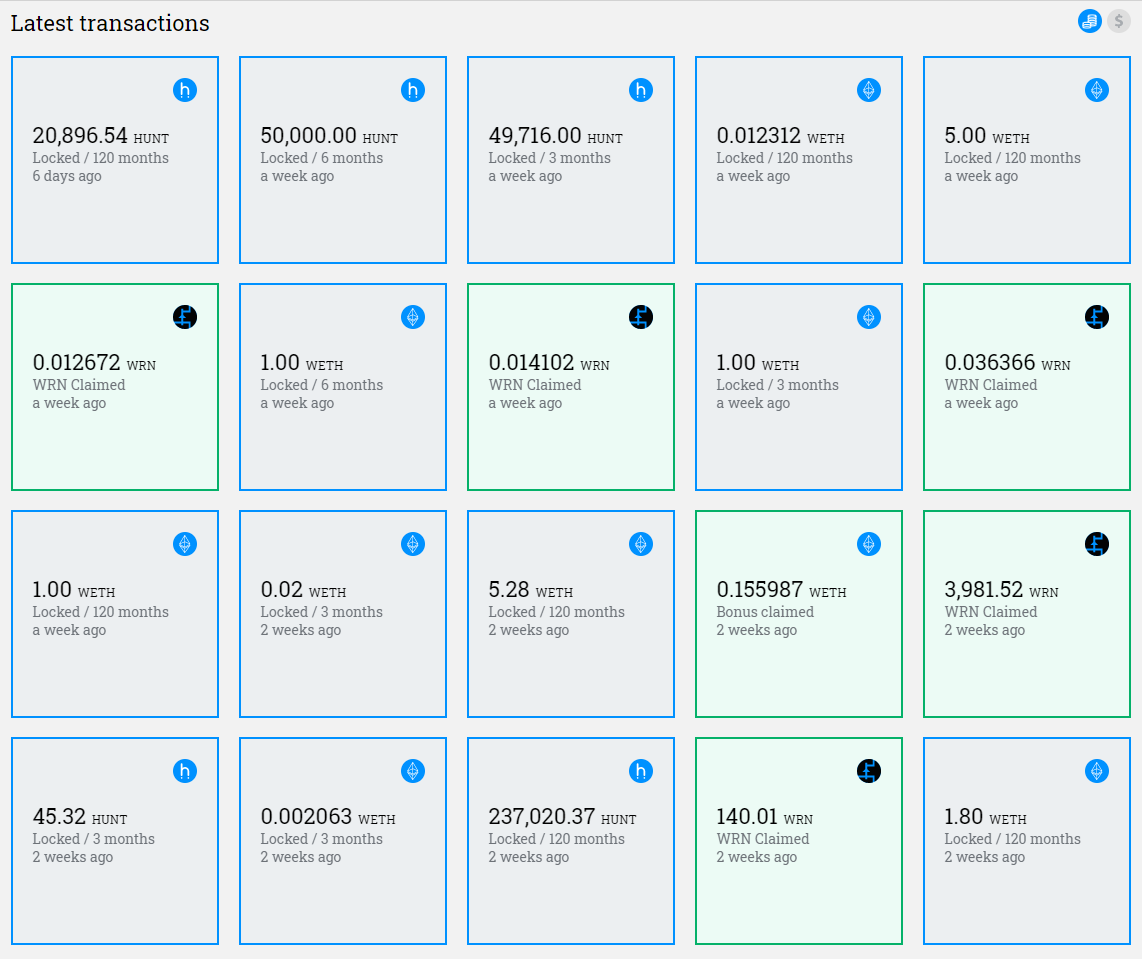Select the 3,981.52 WRN amount

[x=1001, y=590]
